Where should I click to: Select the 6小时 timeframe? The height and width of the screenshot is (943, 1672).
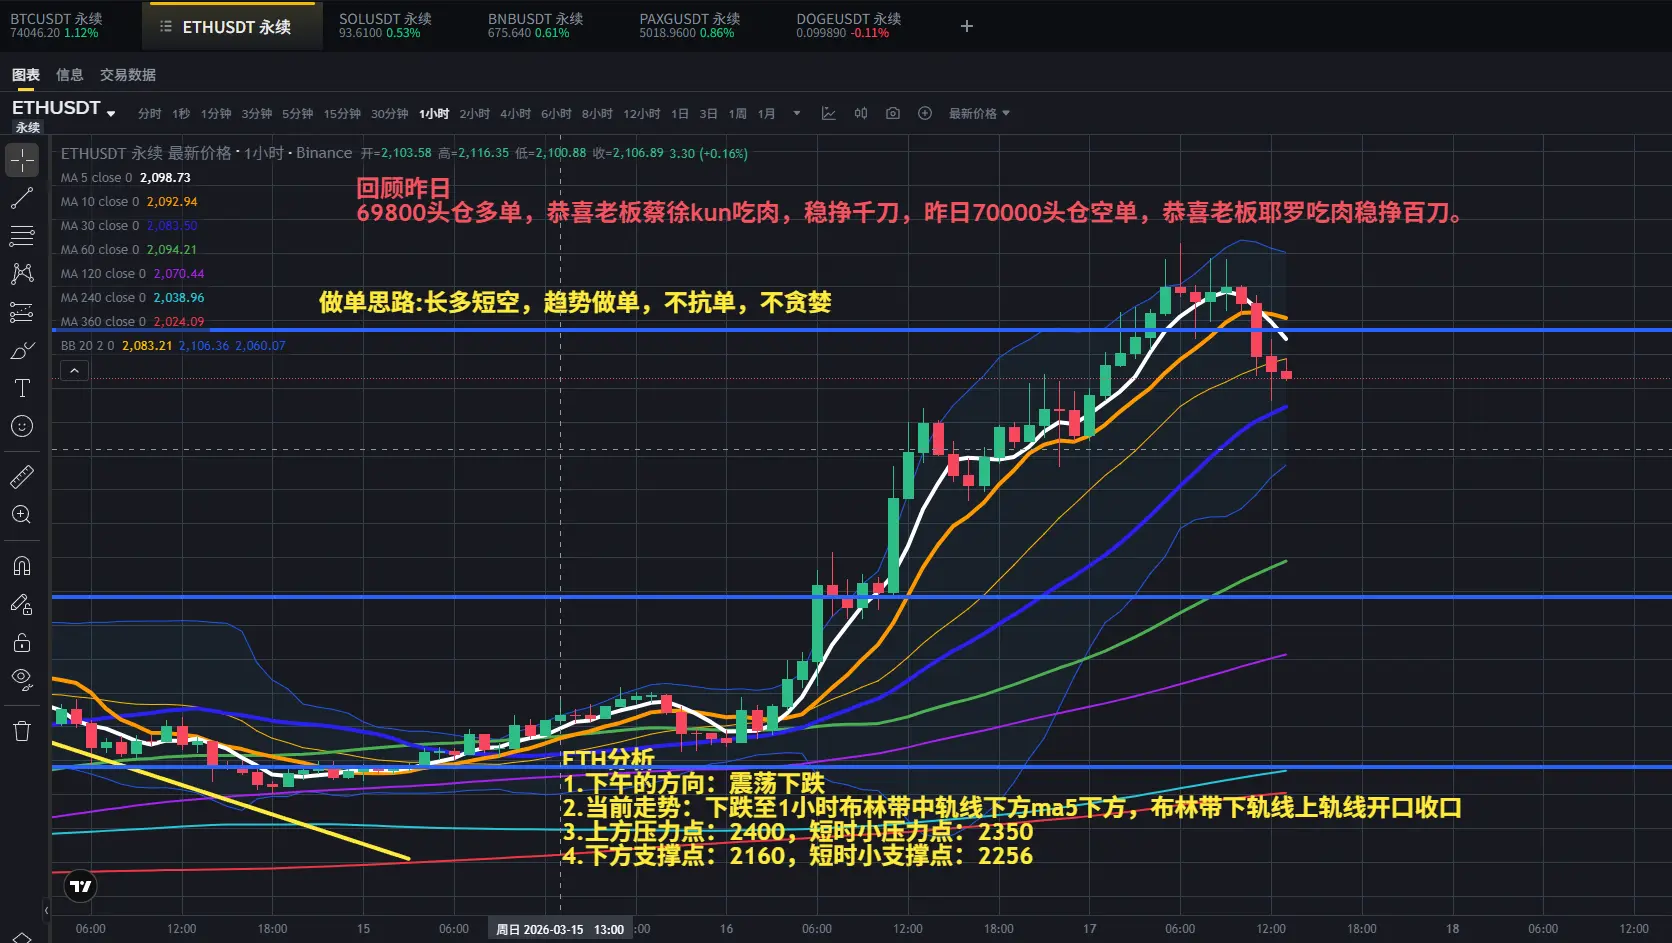(557, 113)
